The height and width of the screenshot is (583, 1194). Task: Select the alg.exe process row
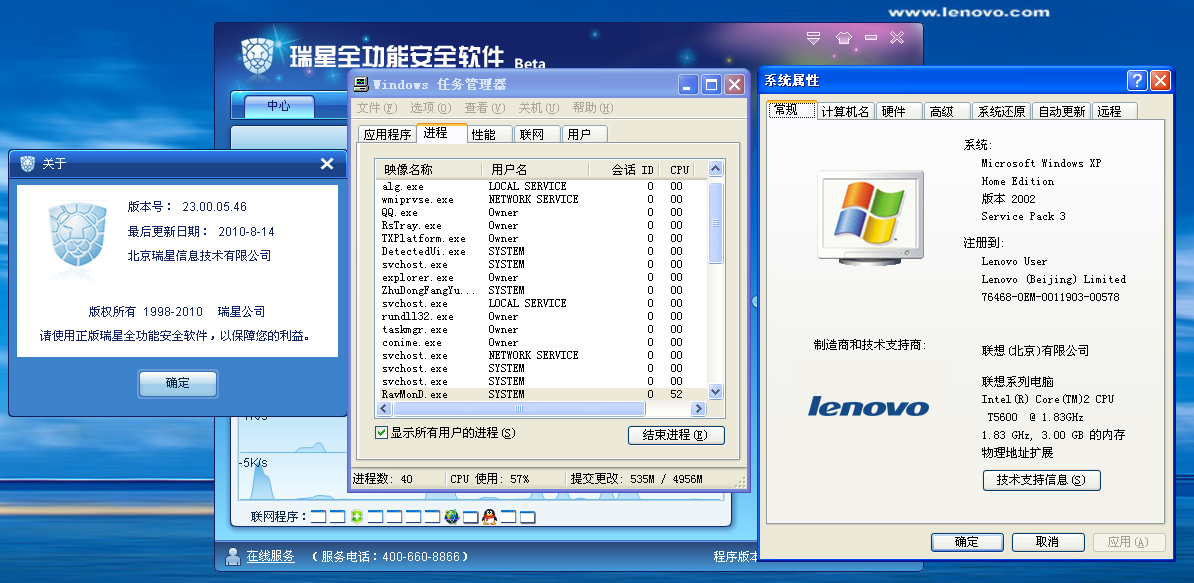pyautogui.click(x=542, y=186)
